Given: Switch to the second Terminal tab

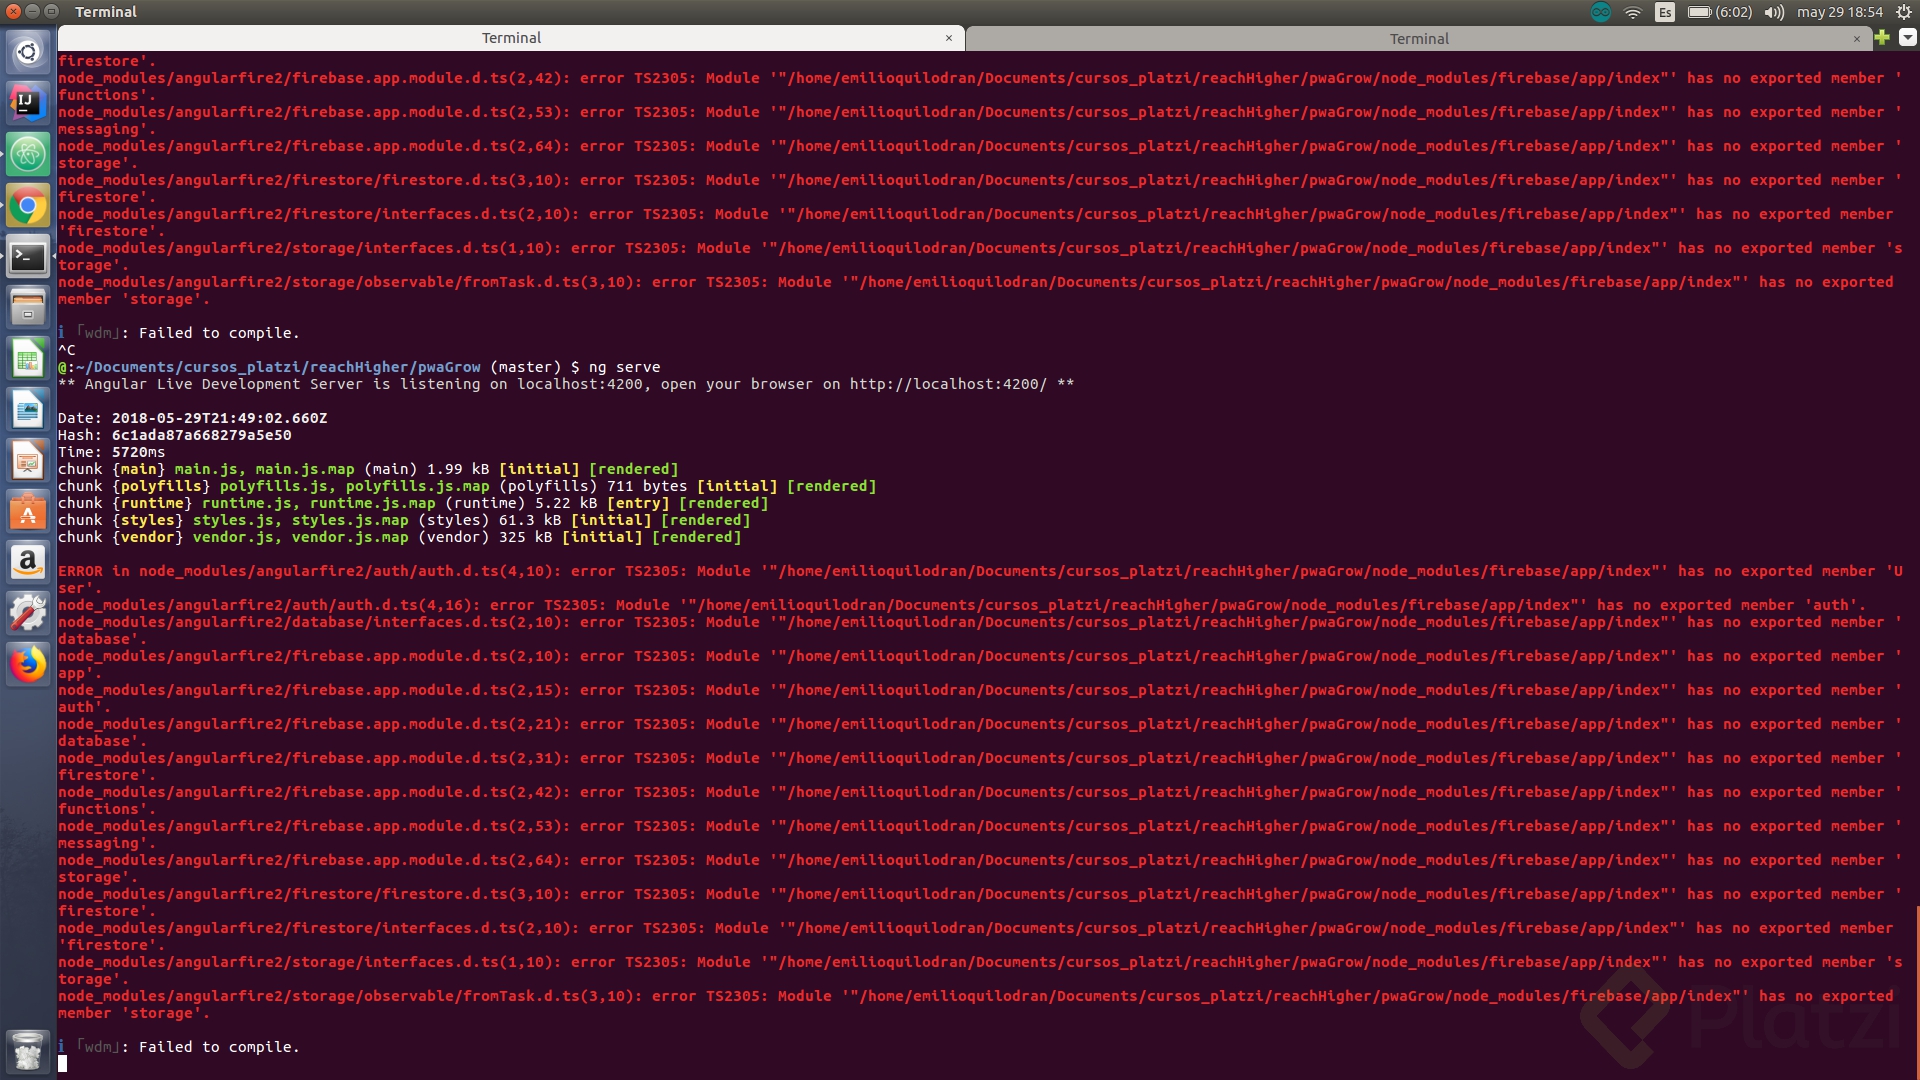Looking at the screenshot, I should (1418, 39).
